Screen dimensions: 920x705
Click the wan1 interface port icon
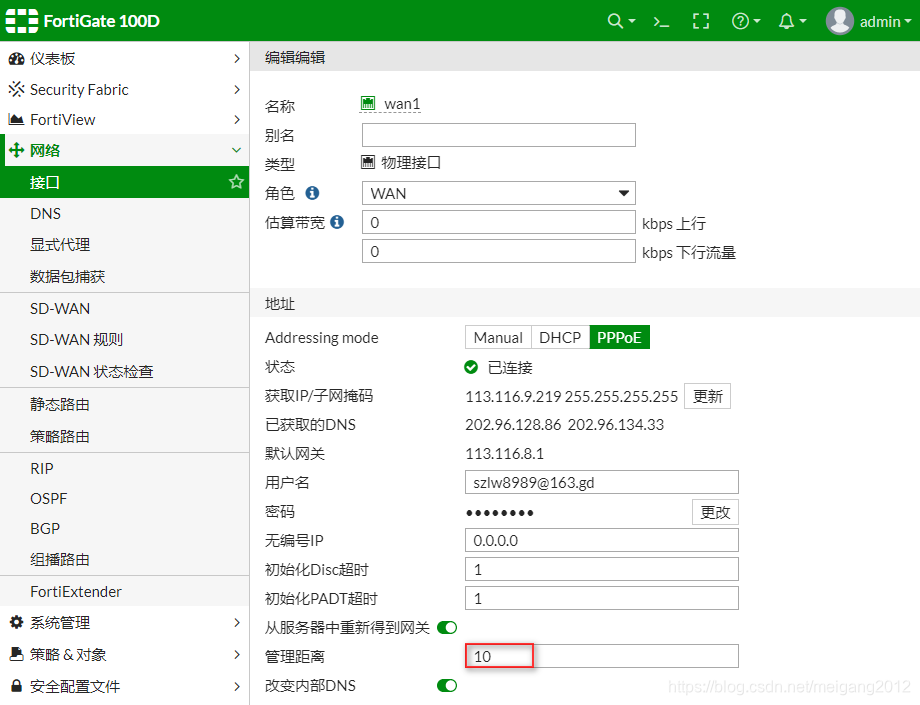[x=368, y=103]
